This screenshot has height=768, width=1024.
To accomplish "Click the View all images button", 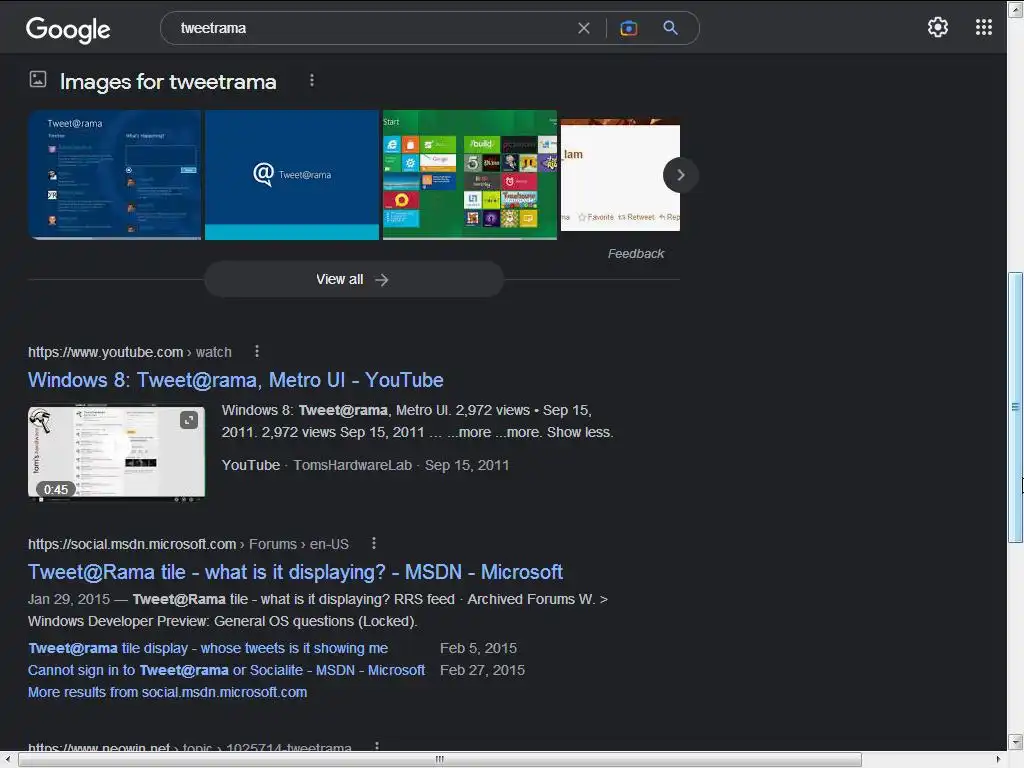I will (x=354, y=280).
